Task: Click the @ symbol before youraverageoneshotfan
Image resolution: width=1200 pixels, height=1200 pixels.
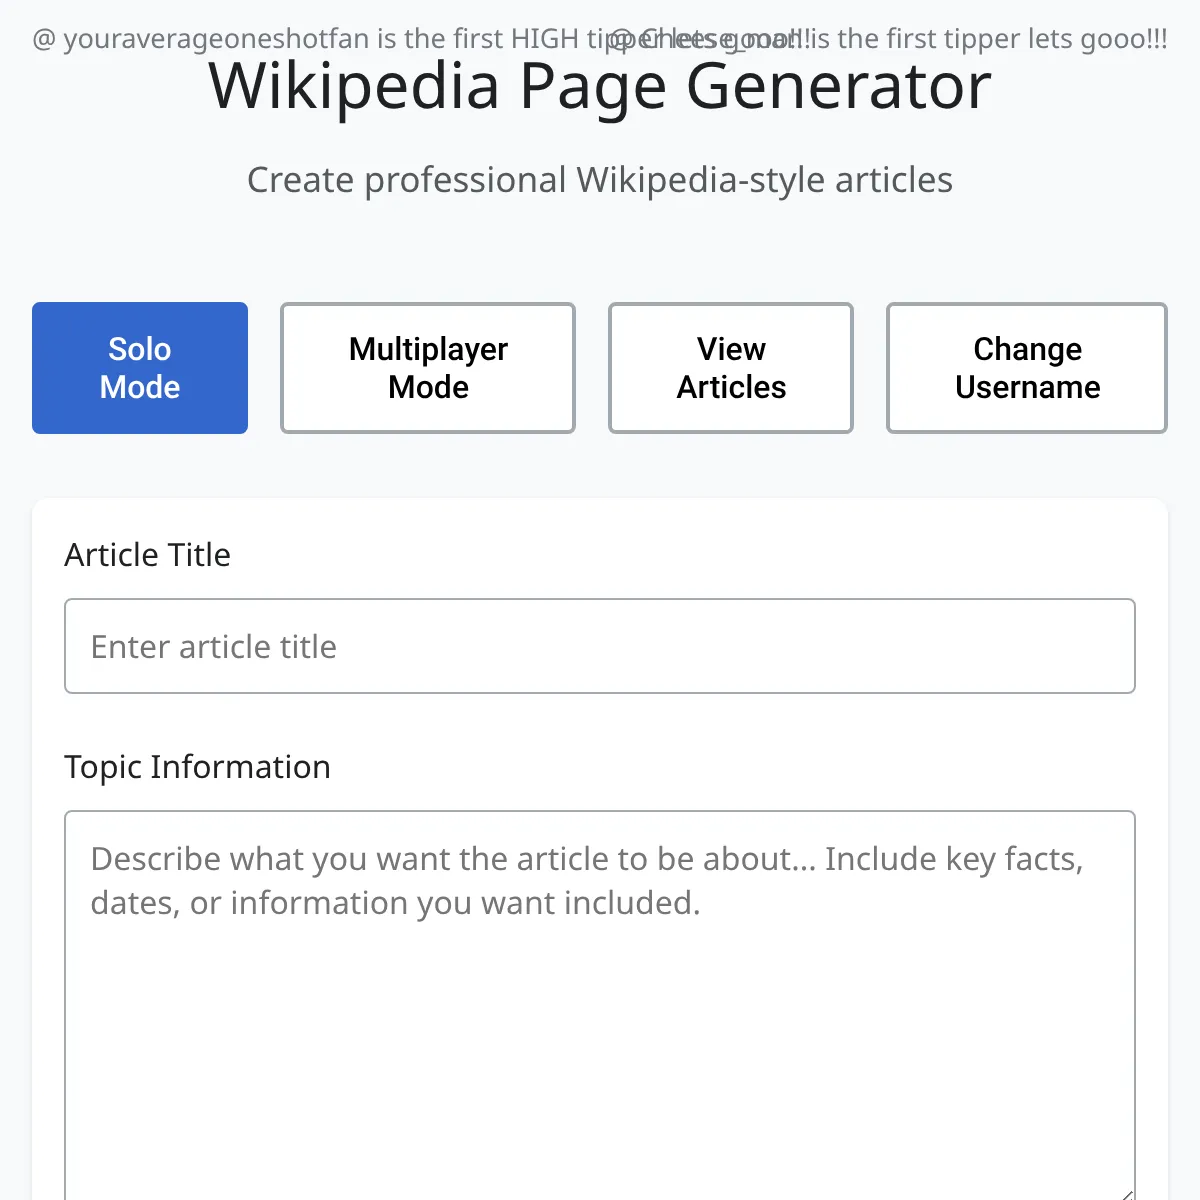Action: [x=44, y=40]
